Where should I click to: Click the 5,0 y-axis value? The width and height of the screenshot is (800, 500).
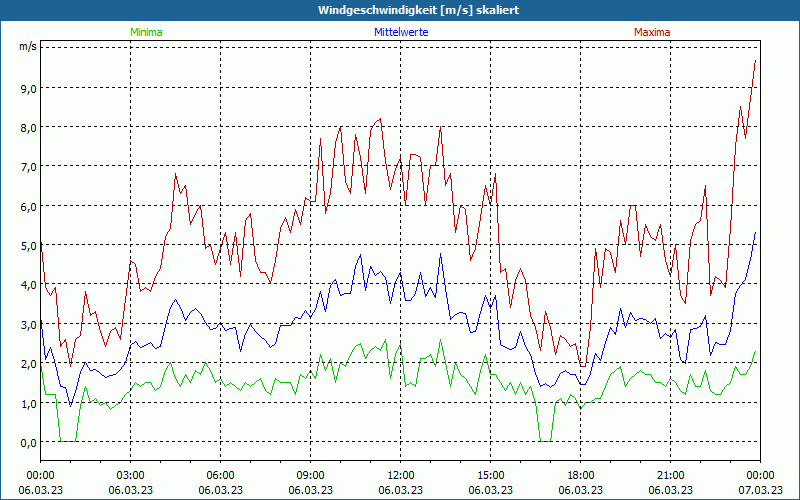[29, 246]
